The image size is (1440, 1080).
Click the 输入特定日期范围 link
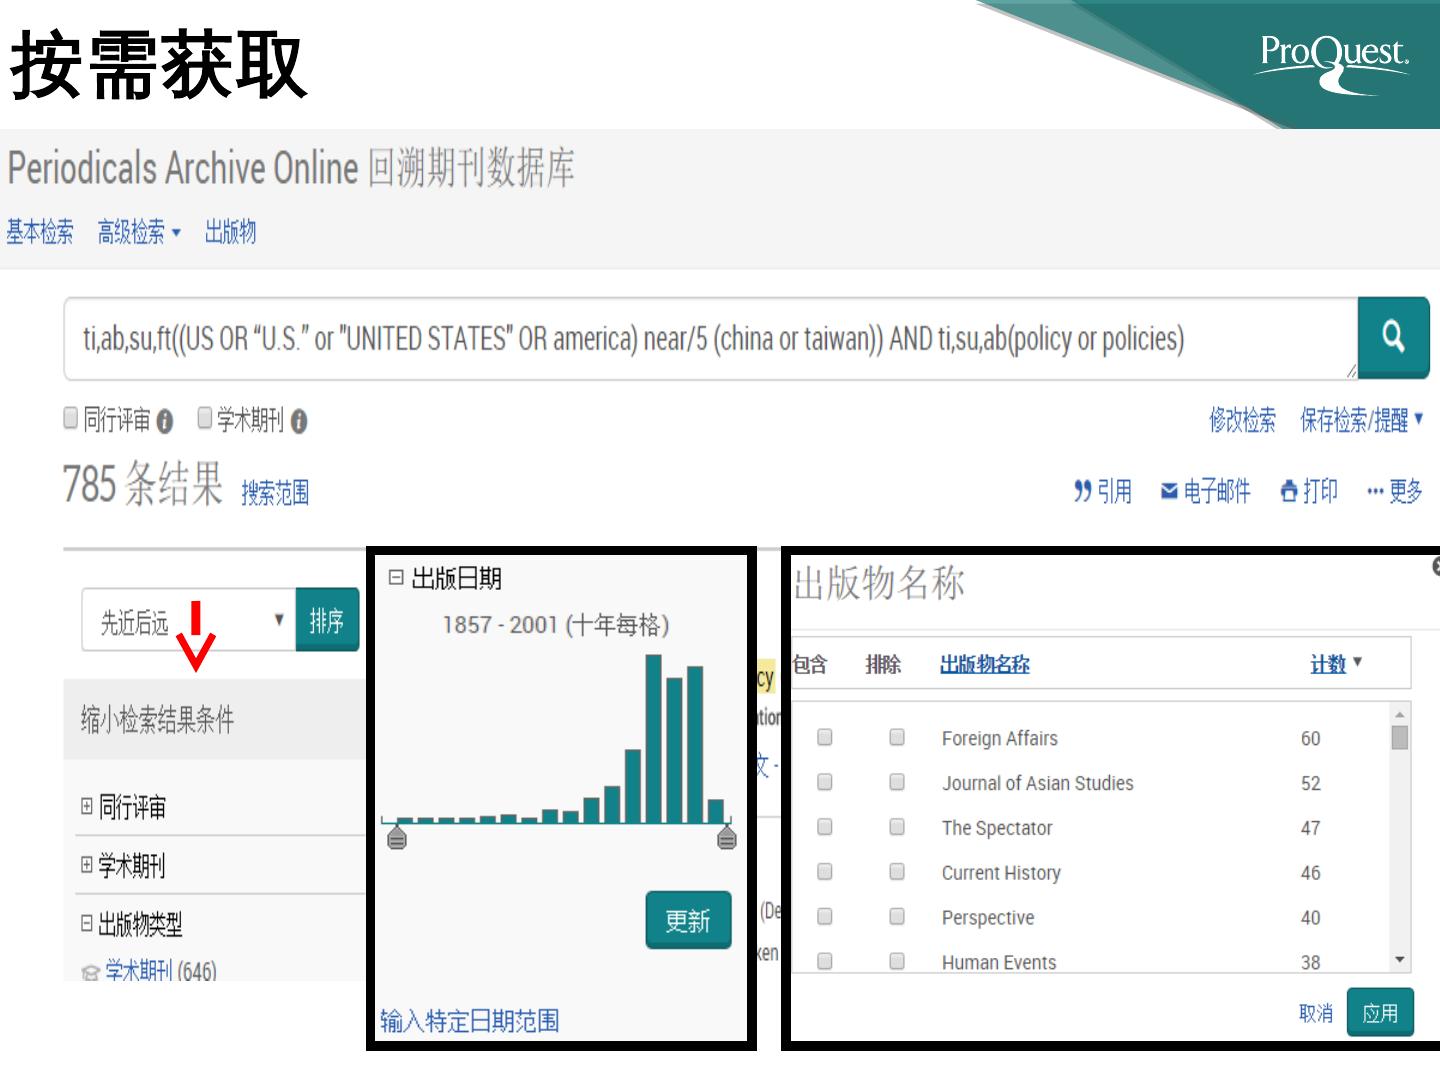pyautogui.click(x=469, y=1021)
